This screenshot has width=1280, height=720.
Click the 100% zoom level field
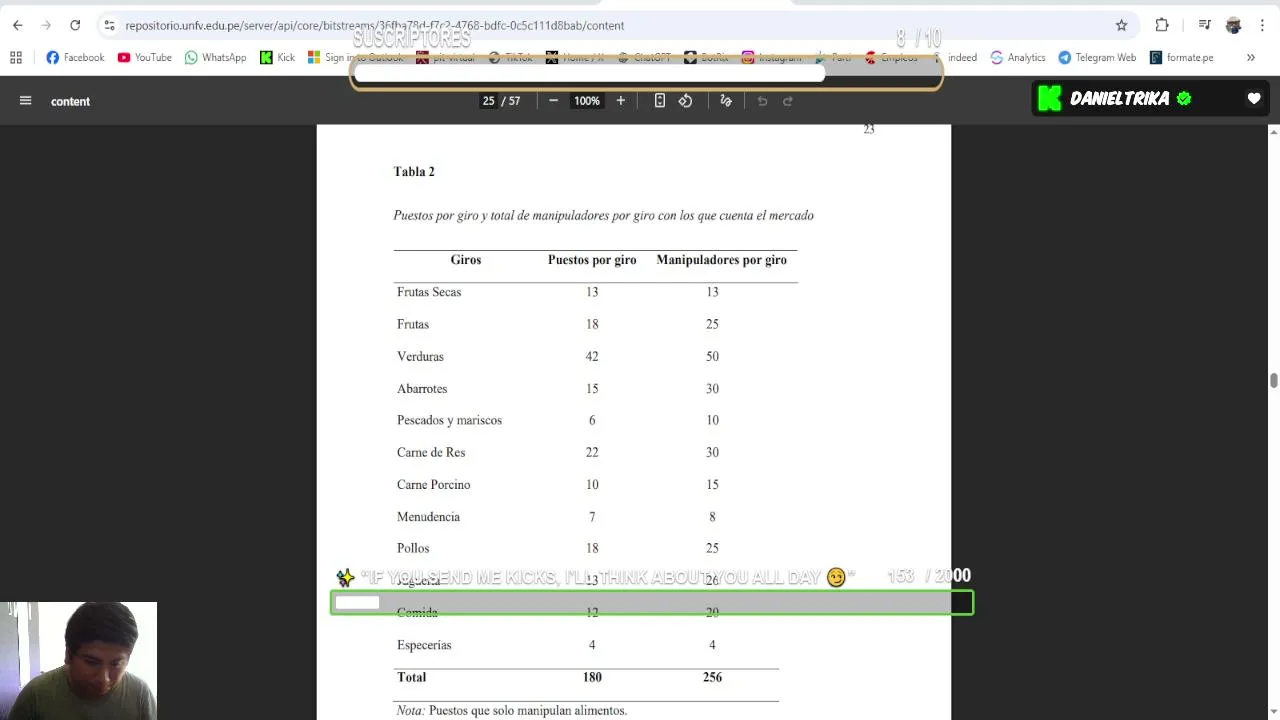pyautogui.click(x=587, y=101)
